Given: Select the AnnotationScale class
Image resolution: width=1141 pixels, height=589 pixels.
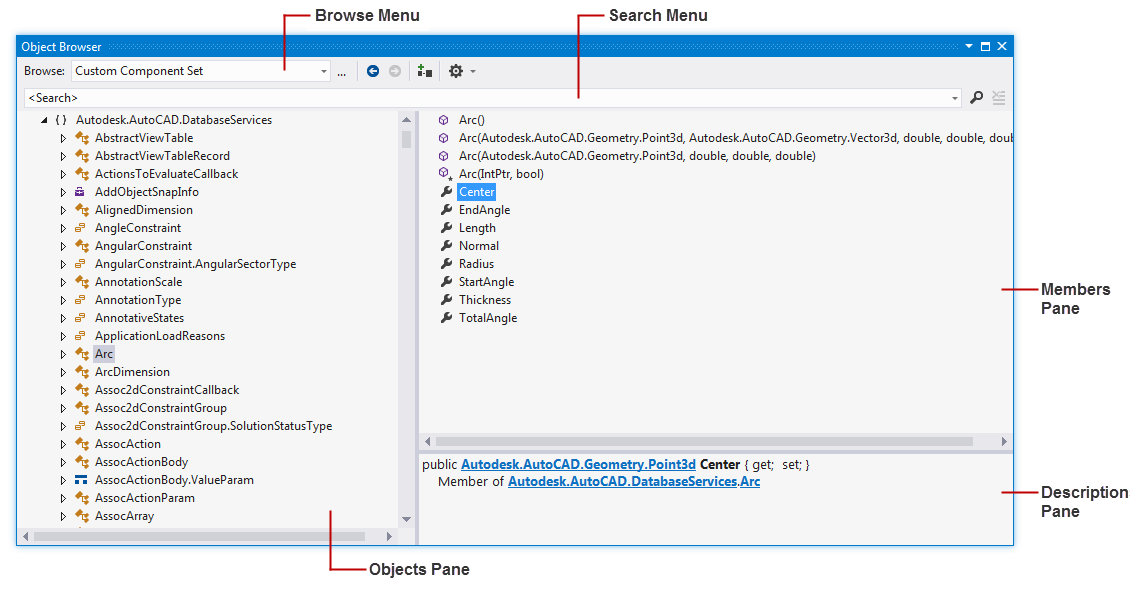Looking at the screenshot, I should pyautogui.click(x=138, y=282).
